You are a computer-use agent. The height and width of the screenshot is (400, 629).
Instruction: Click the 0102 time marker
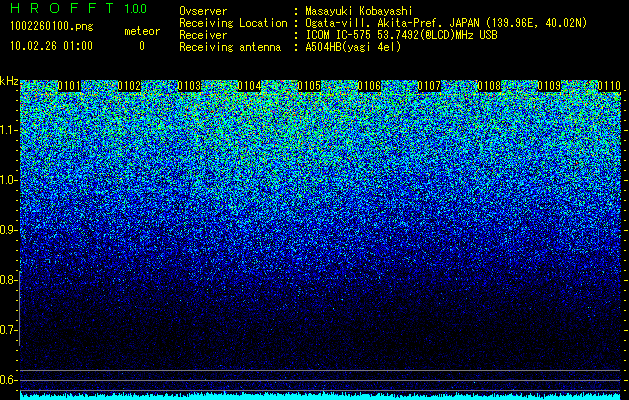(x=129, y=86)
